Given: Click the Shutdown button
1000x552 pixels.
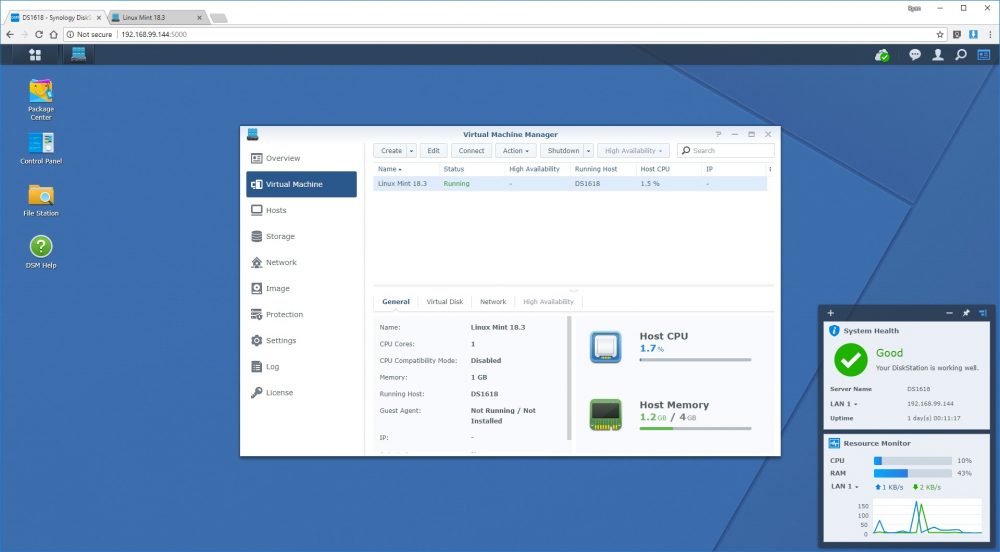Looking at the screenshot, I should pos(563,151).
